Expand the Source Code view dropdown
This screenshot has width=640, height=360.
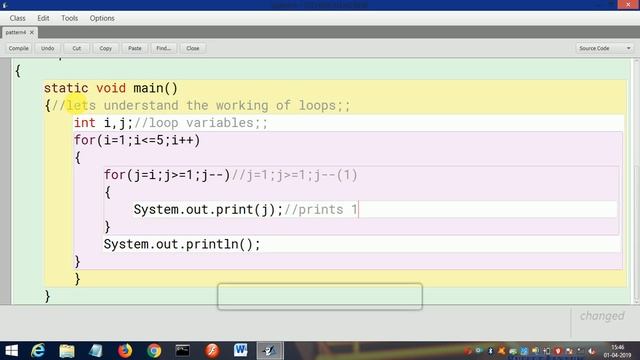[x=605, y=48]
